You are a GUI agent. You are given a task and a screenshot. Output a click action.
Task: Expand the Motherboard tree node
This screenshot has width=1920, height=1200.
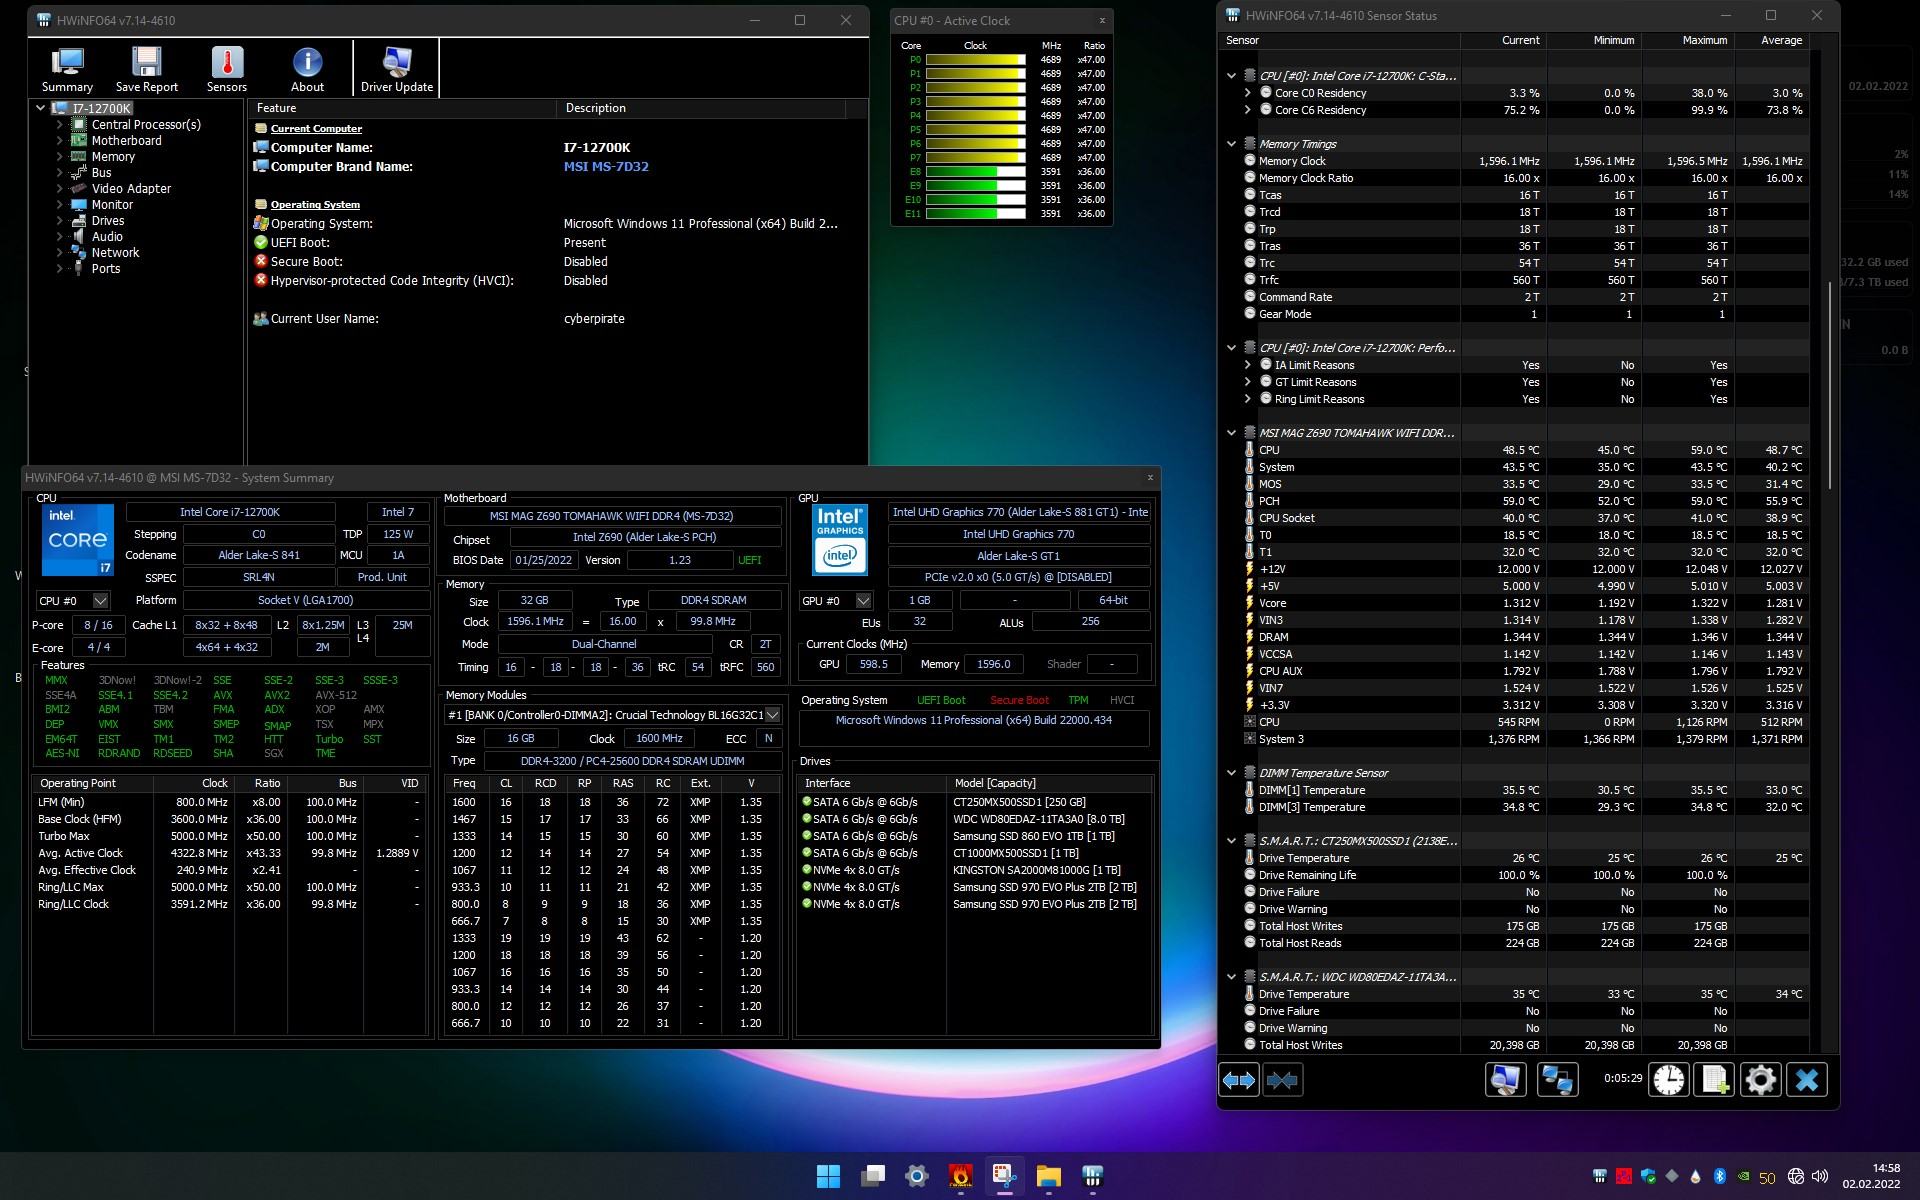60,141
